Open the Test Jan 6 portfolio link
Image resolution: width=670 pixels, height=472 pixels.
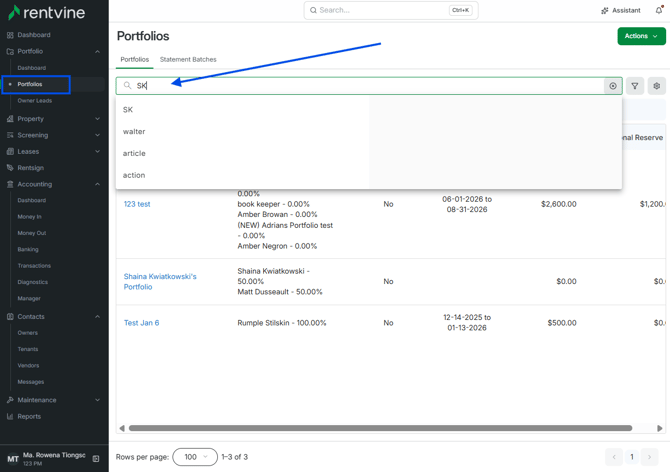[141, 323]
